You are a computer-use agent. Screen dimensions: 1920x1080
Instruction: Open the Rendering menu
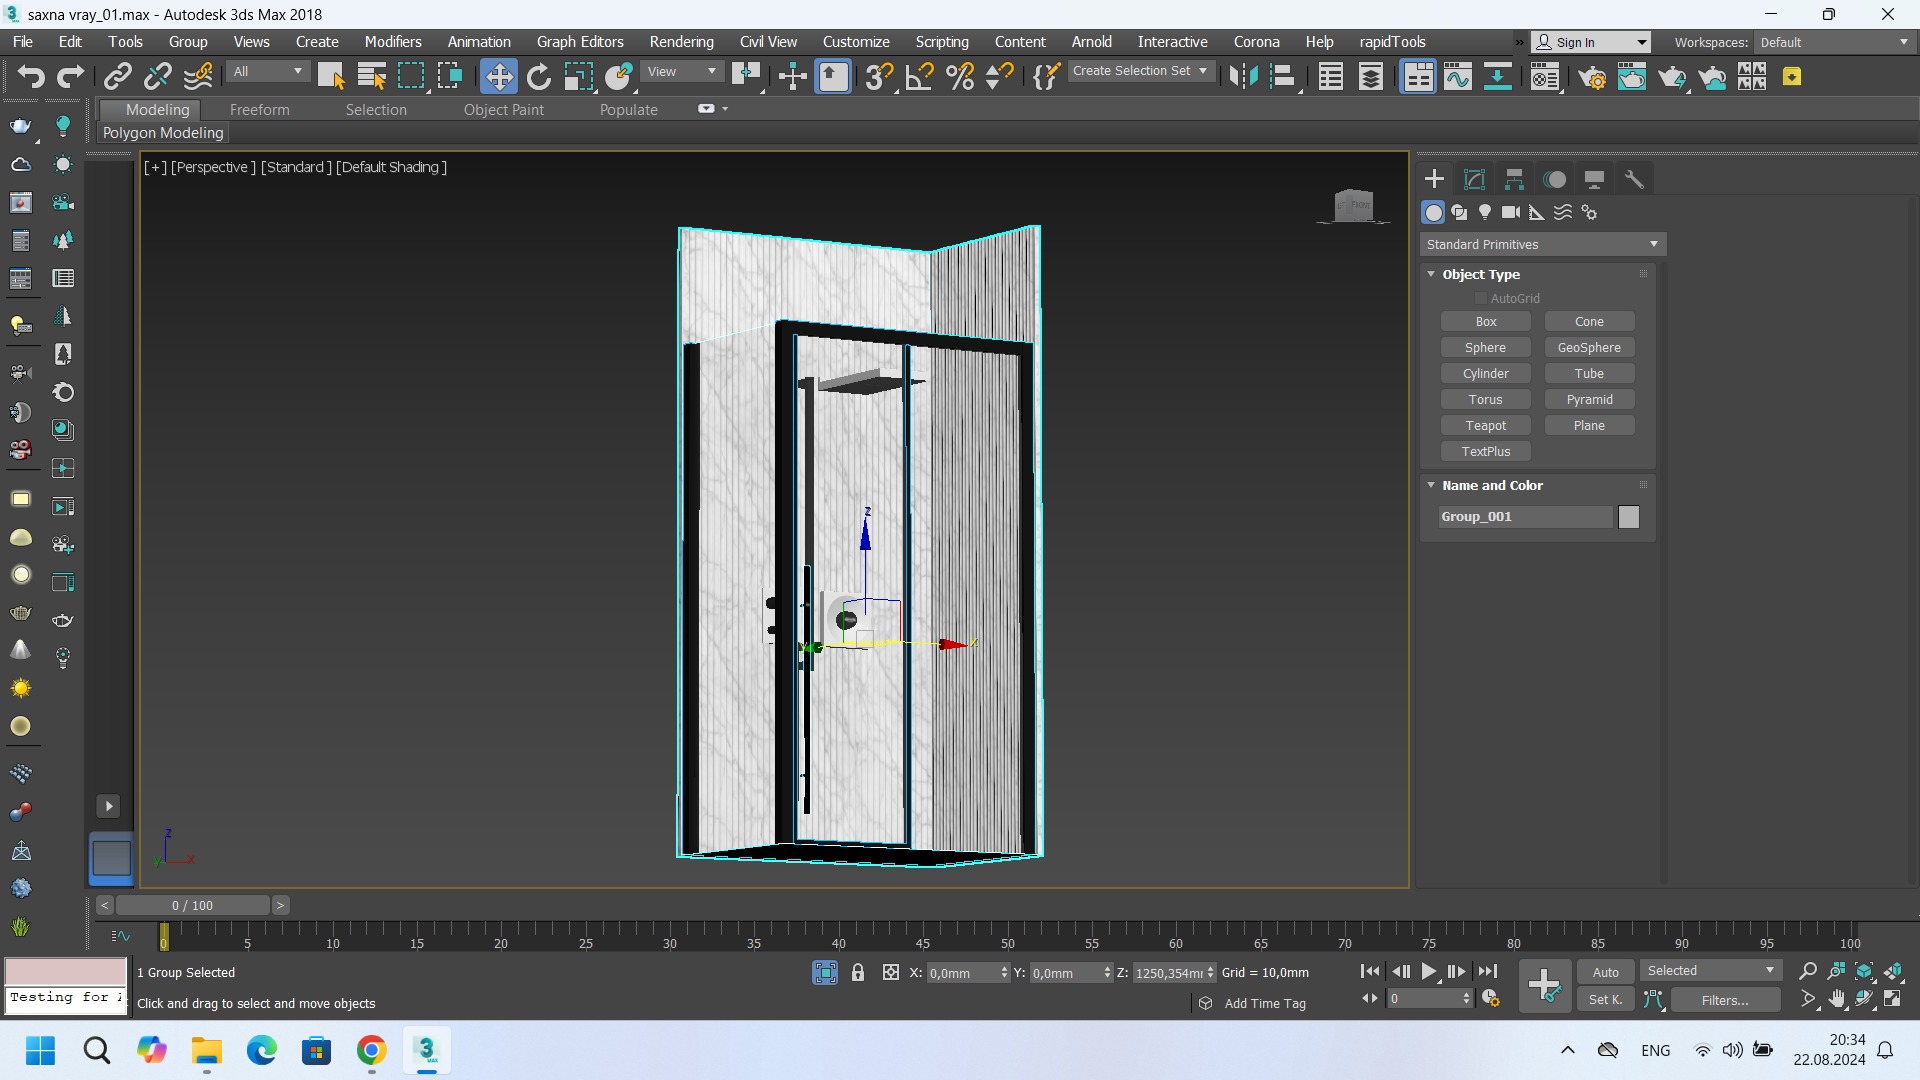point(681,42)
